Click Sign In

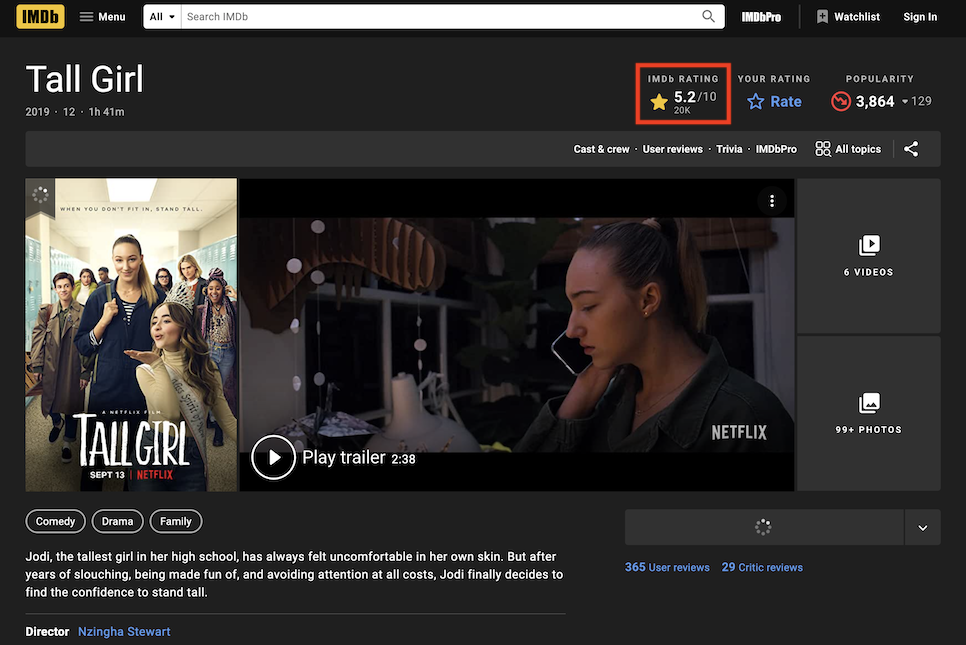tap(920, 17)
